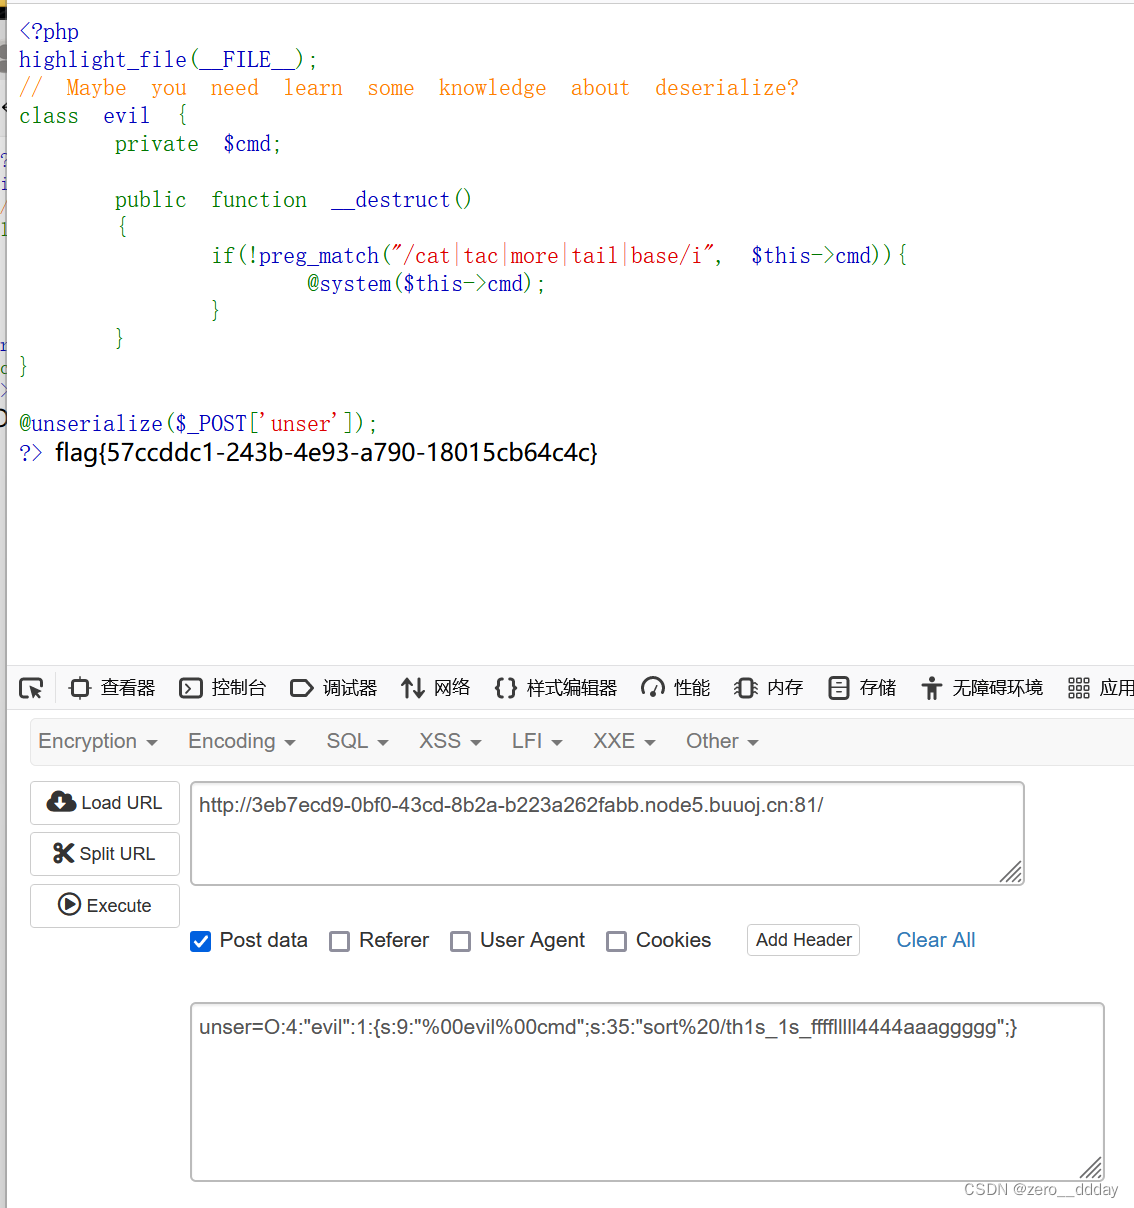The width and height of the screenshot is (1134, 1208).
Task: Activate the element picker icon
Action: (x=31, y=688)
